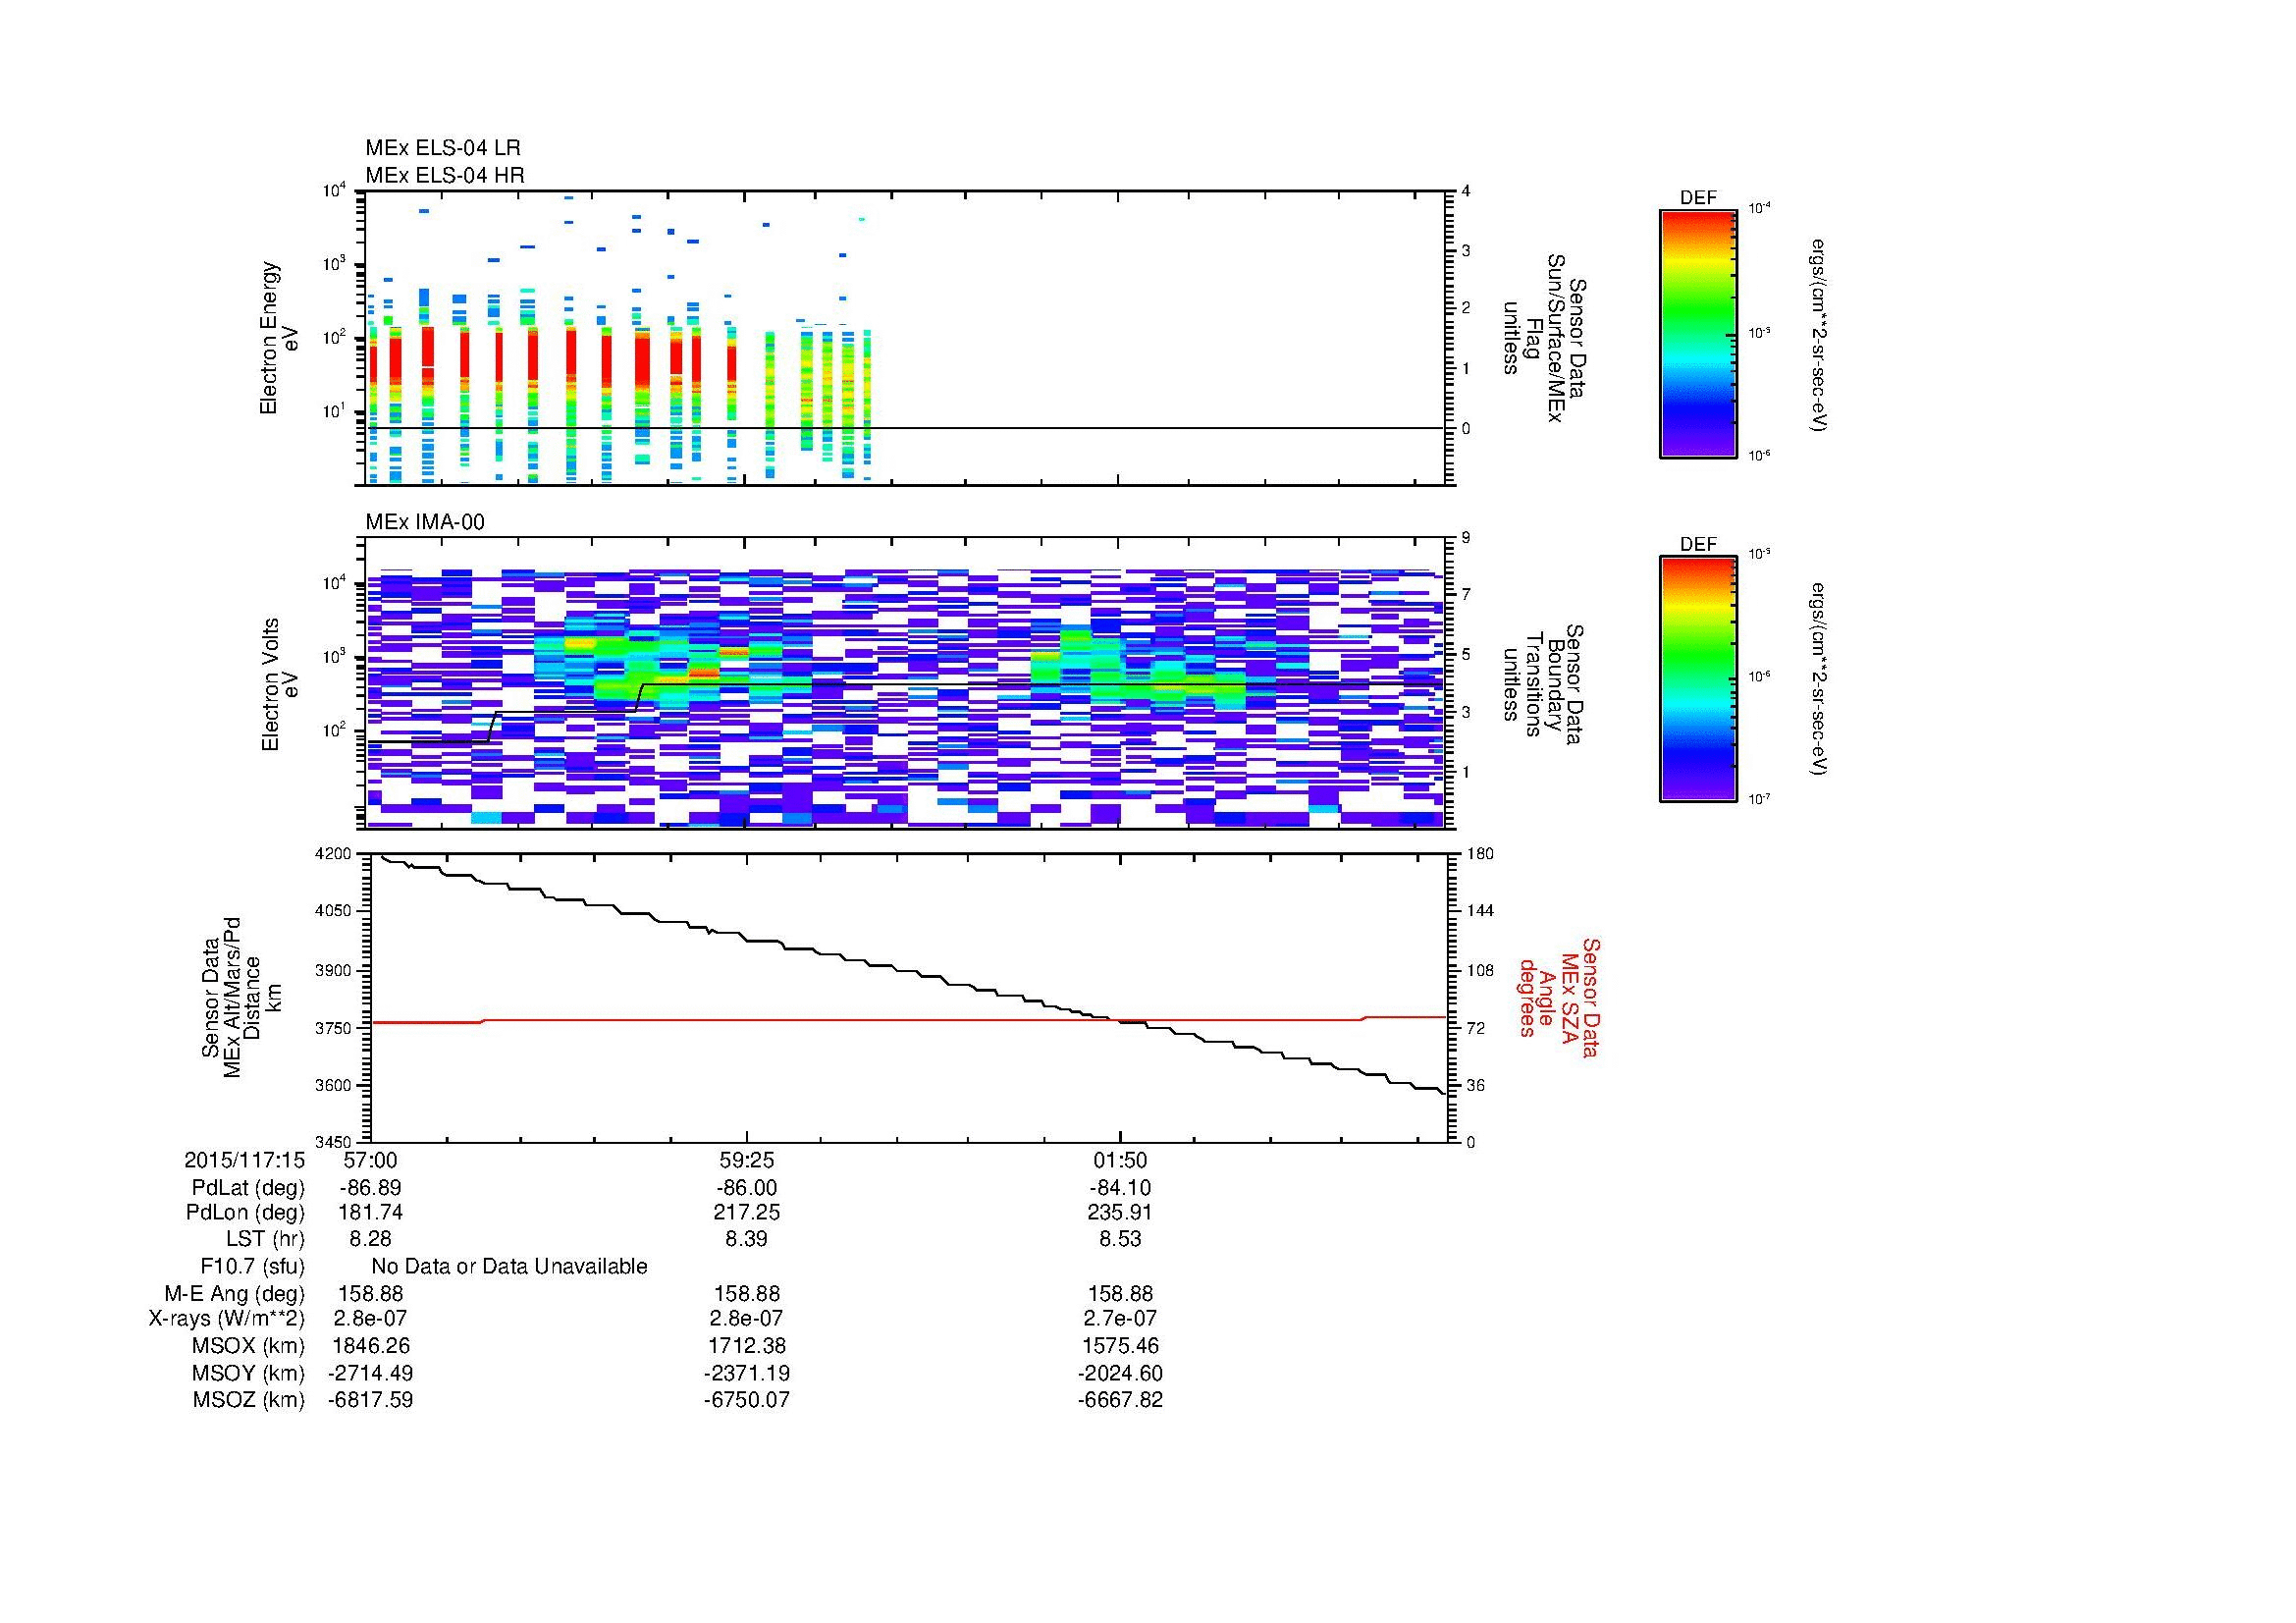Click the altitude axis tick '4200'
Image resolution: width=2296 pixels, height=1623 pixels.
333,854
